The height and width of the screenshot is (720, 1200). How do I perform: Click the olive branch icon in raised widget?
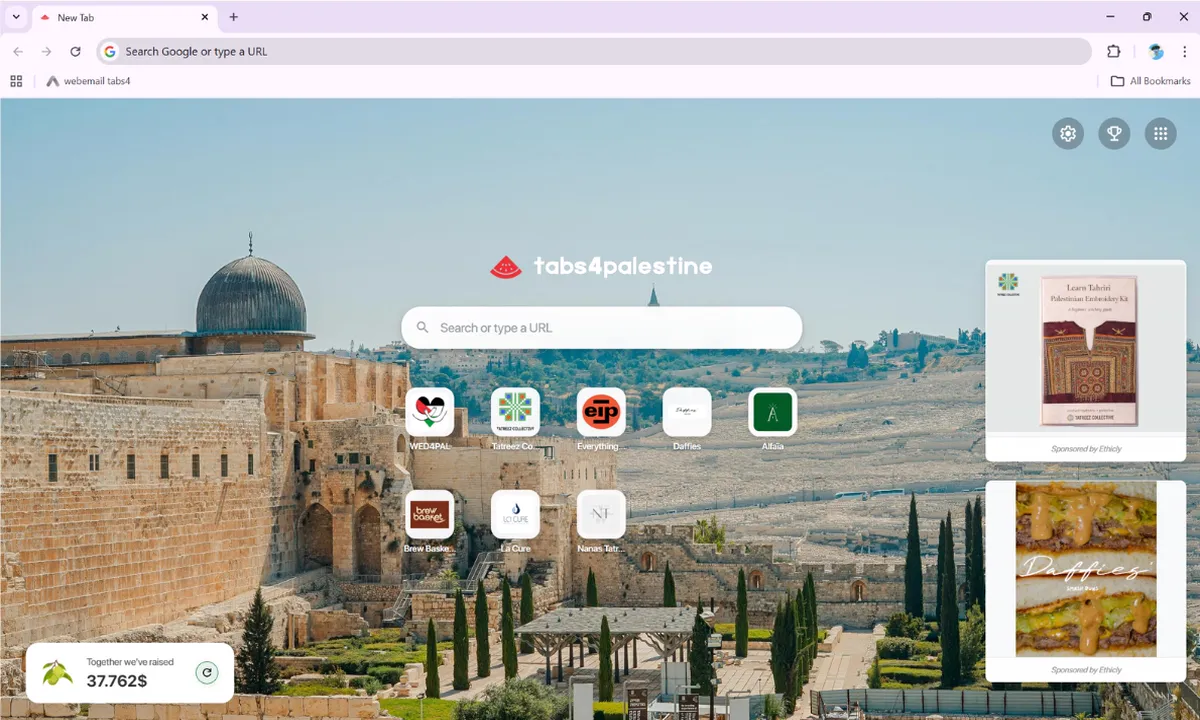(x=57, y=673)
